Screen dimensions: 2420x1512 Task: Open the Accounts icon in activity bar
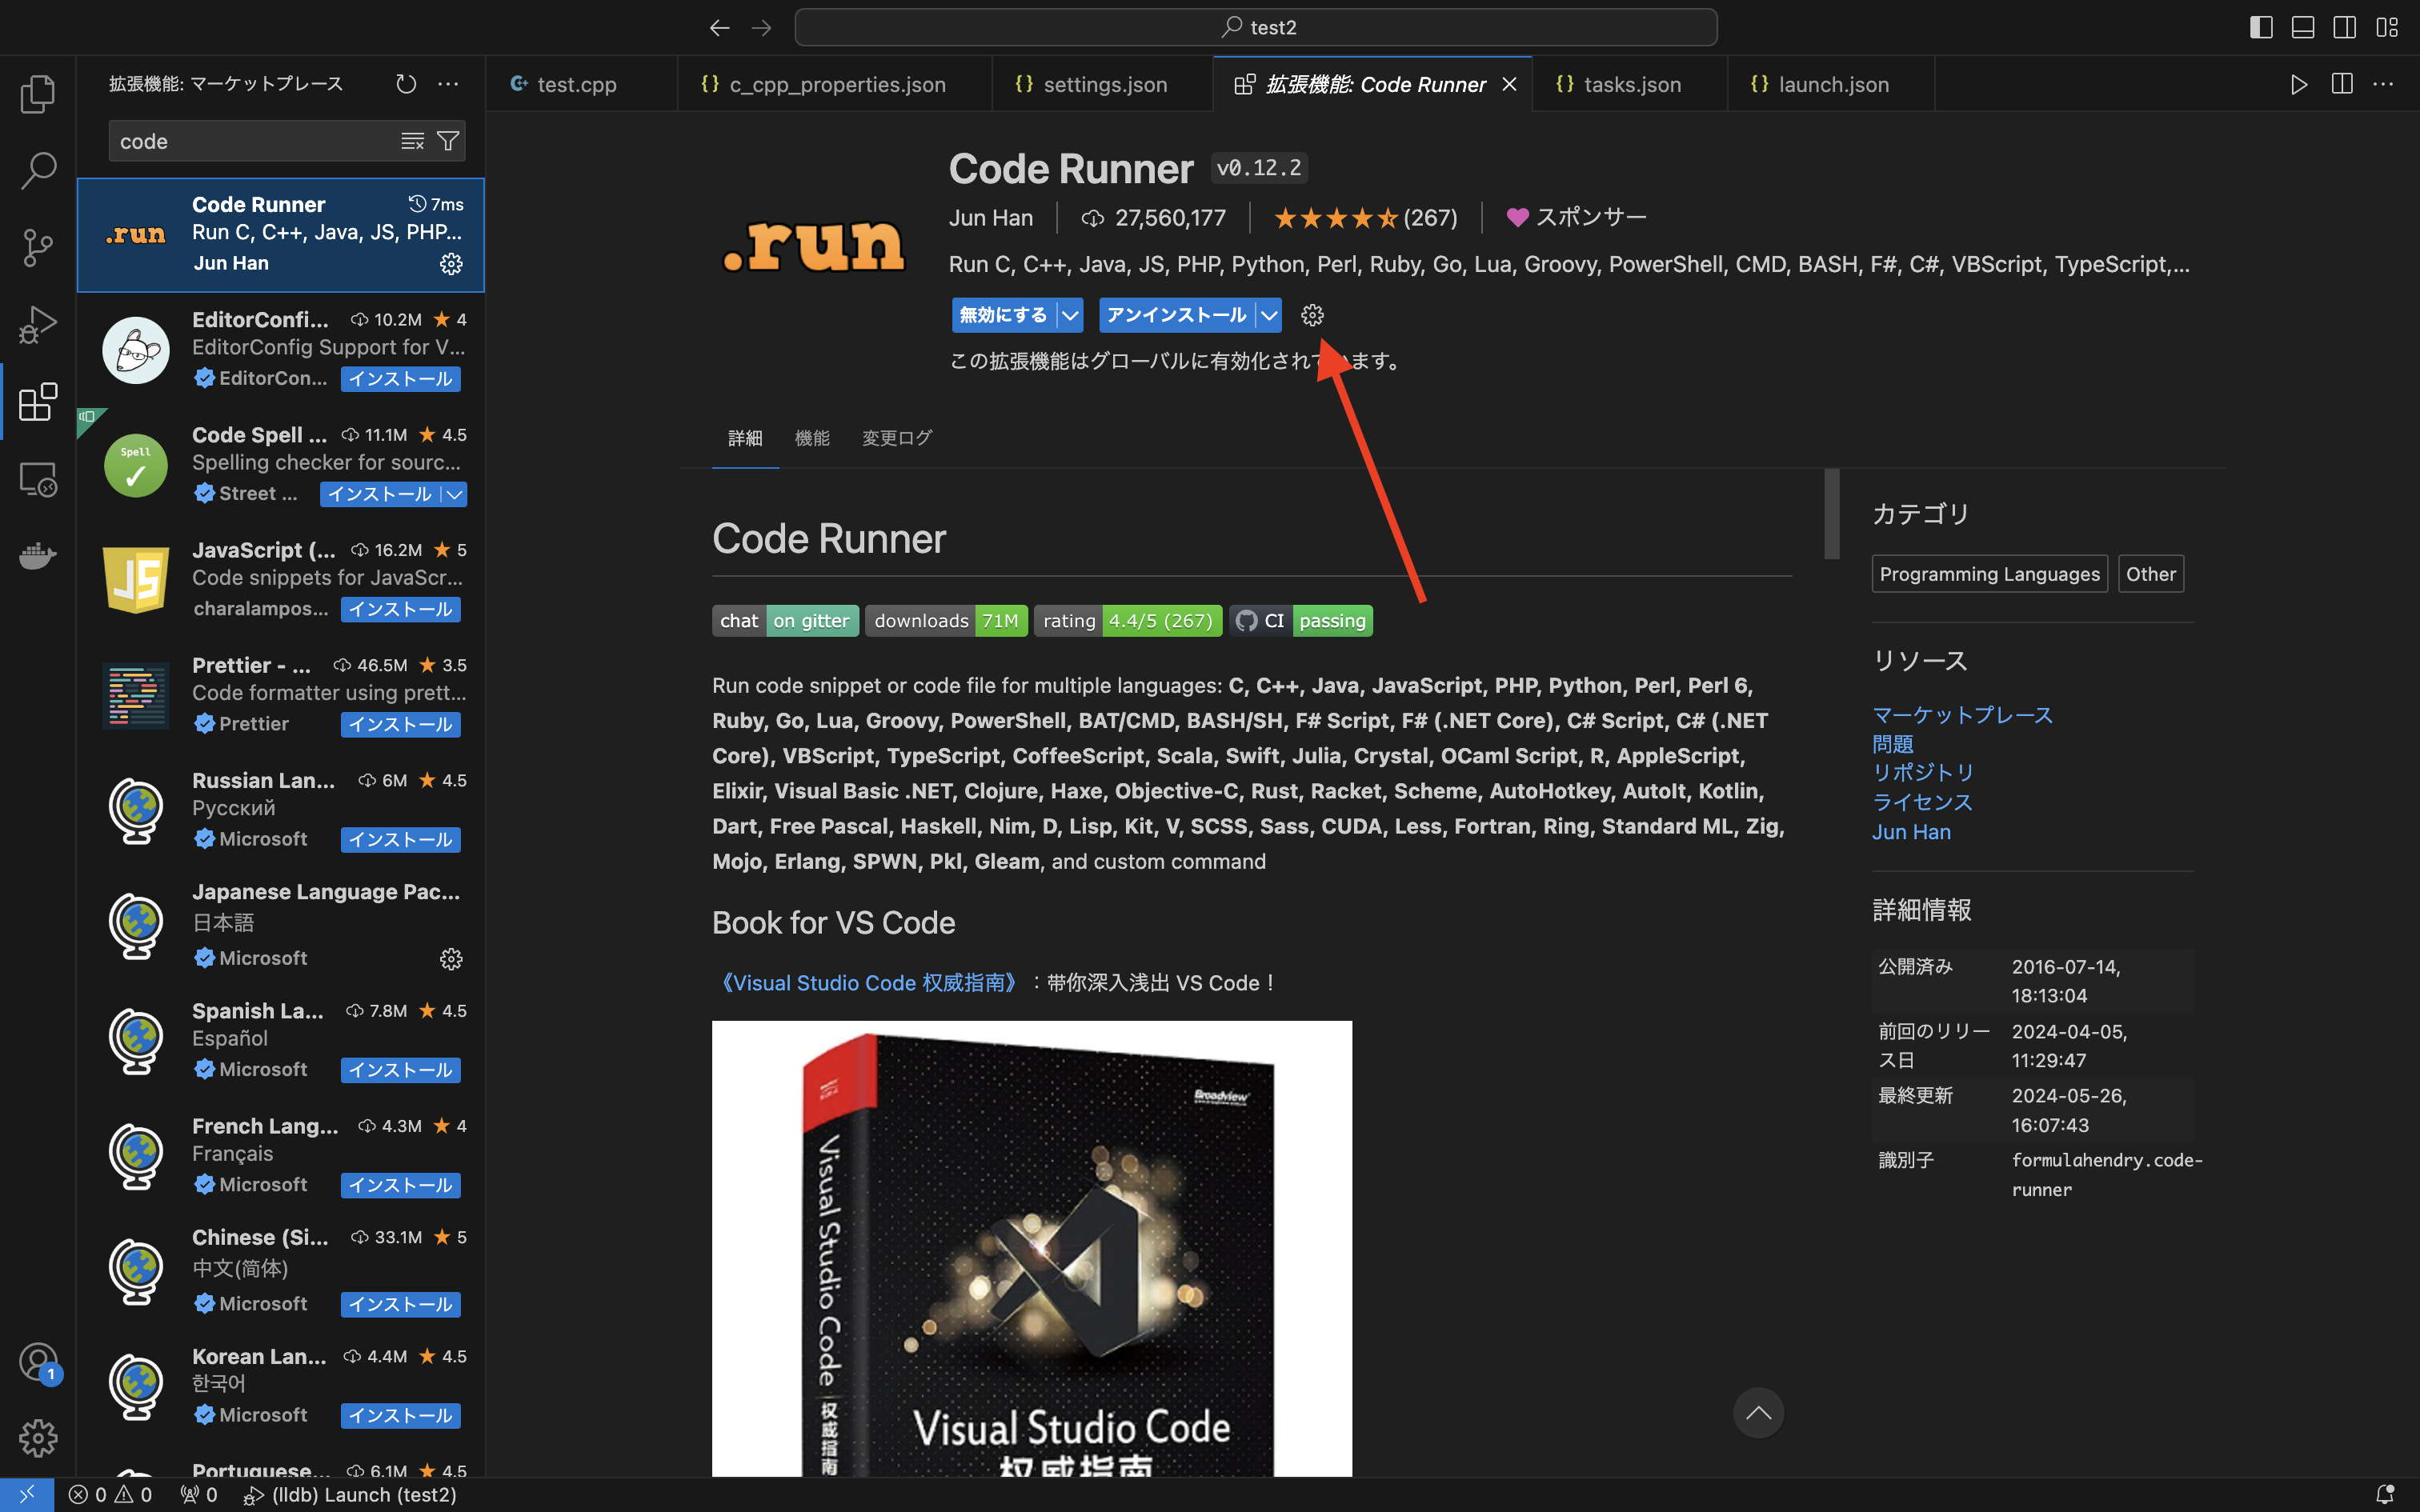(x=38, y=1361)
